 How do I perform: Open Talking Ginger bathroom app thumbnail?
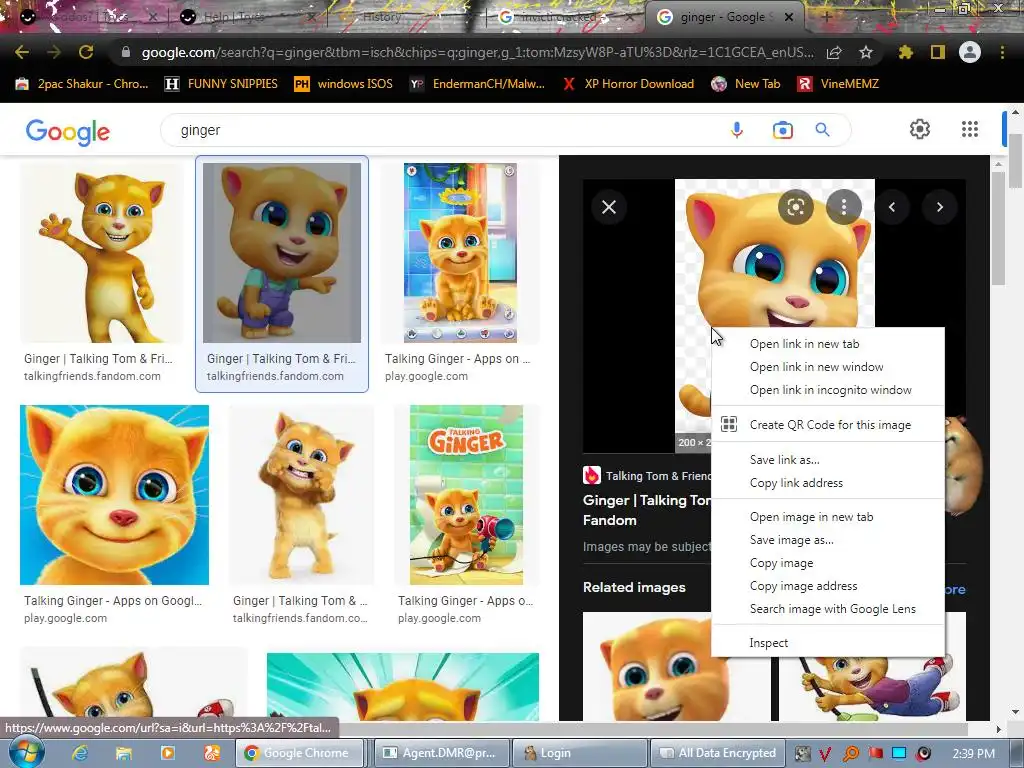pos(460,253)
